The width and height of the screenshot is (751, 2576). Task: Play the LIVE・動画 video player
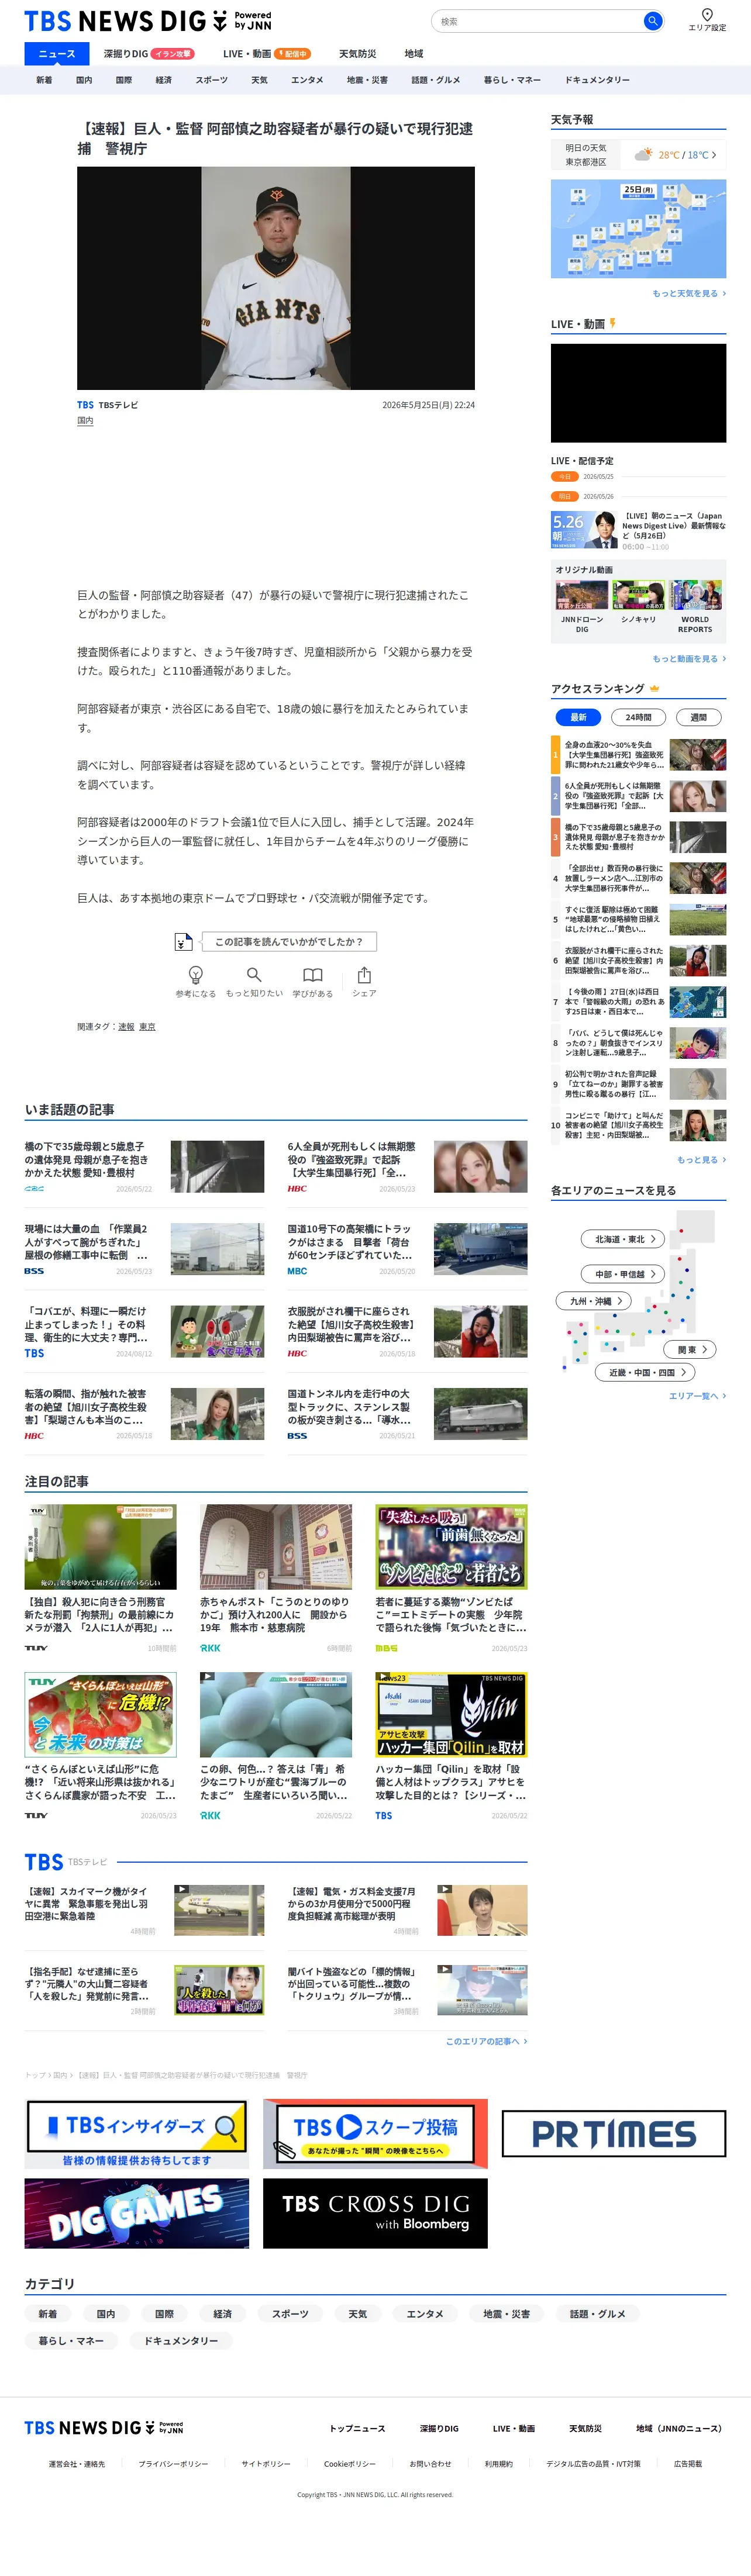point(638,393)
